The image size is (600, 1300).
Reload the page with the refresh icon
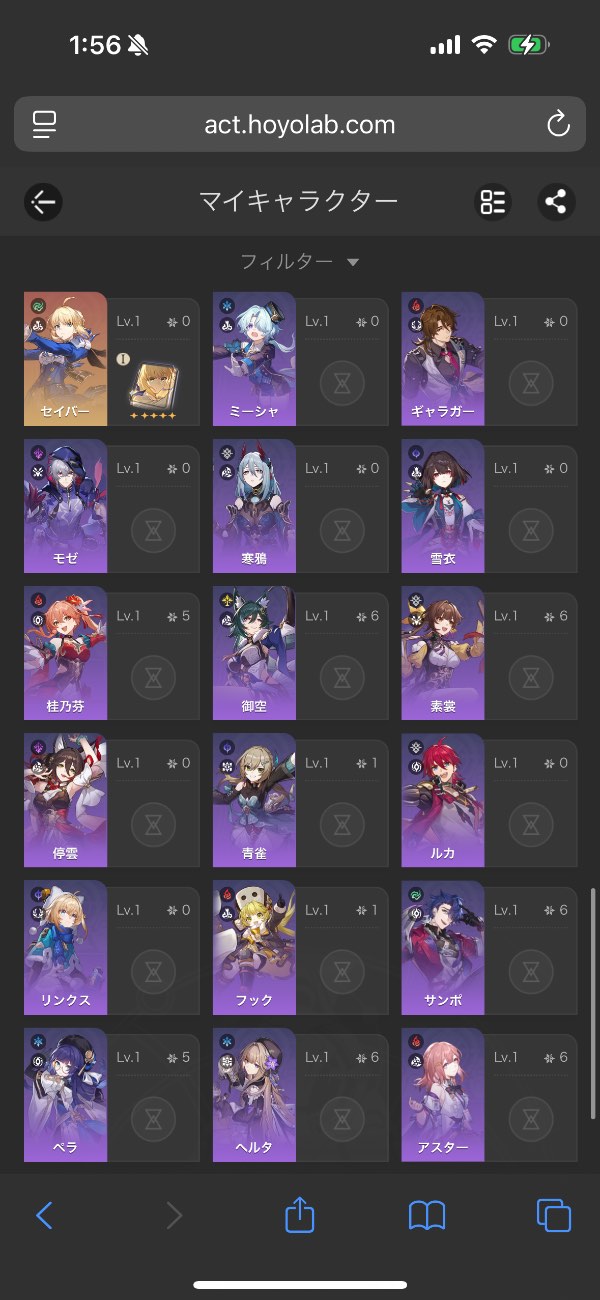click(557, 125)
